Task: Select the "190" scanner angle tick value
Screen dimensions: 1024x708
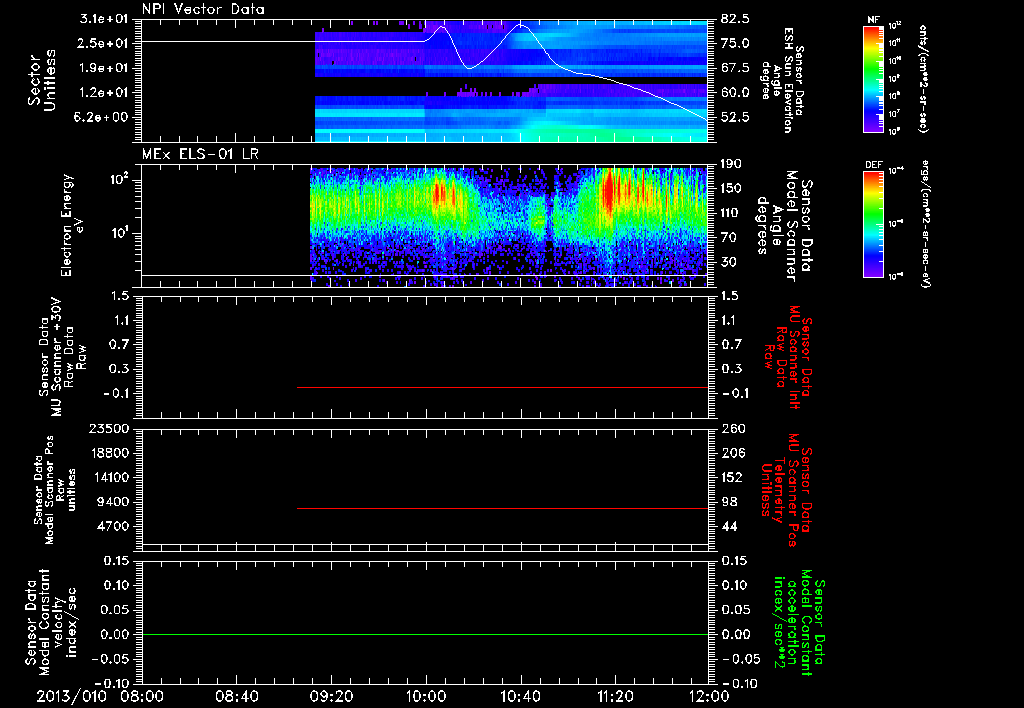Action: pyautogui.click(x=731, y=164)
